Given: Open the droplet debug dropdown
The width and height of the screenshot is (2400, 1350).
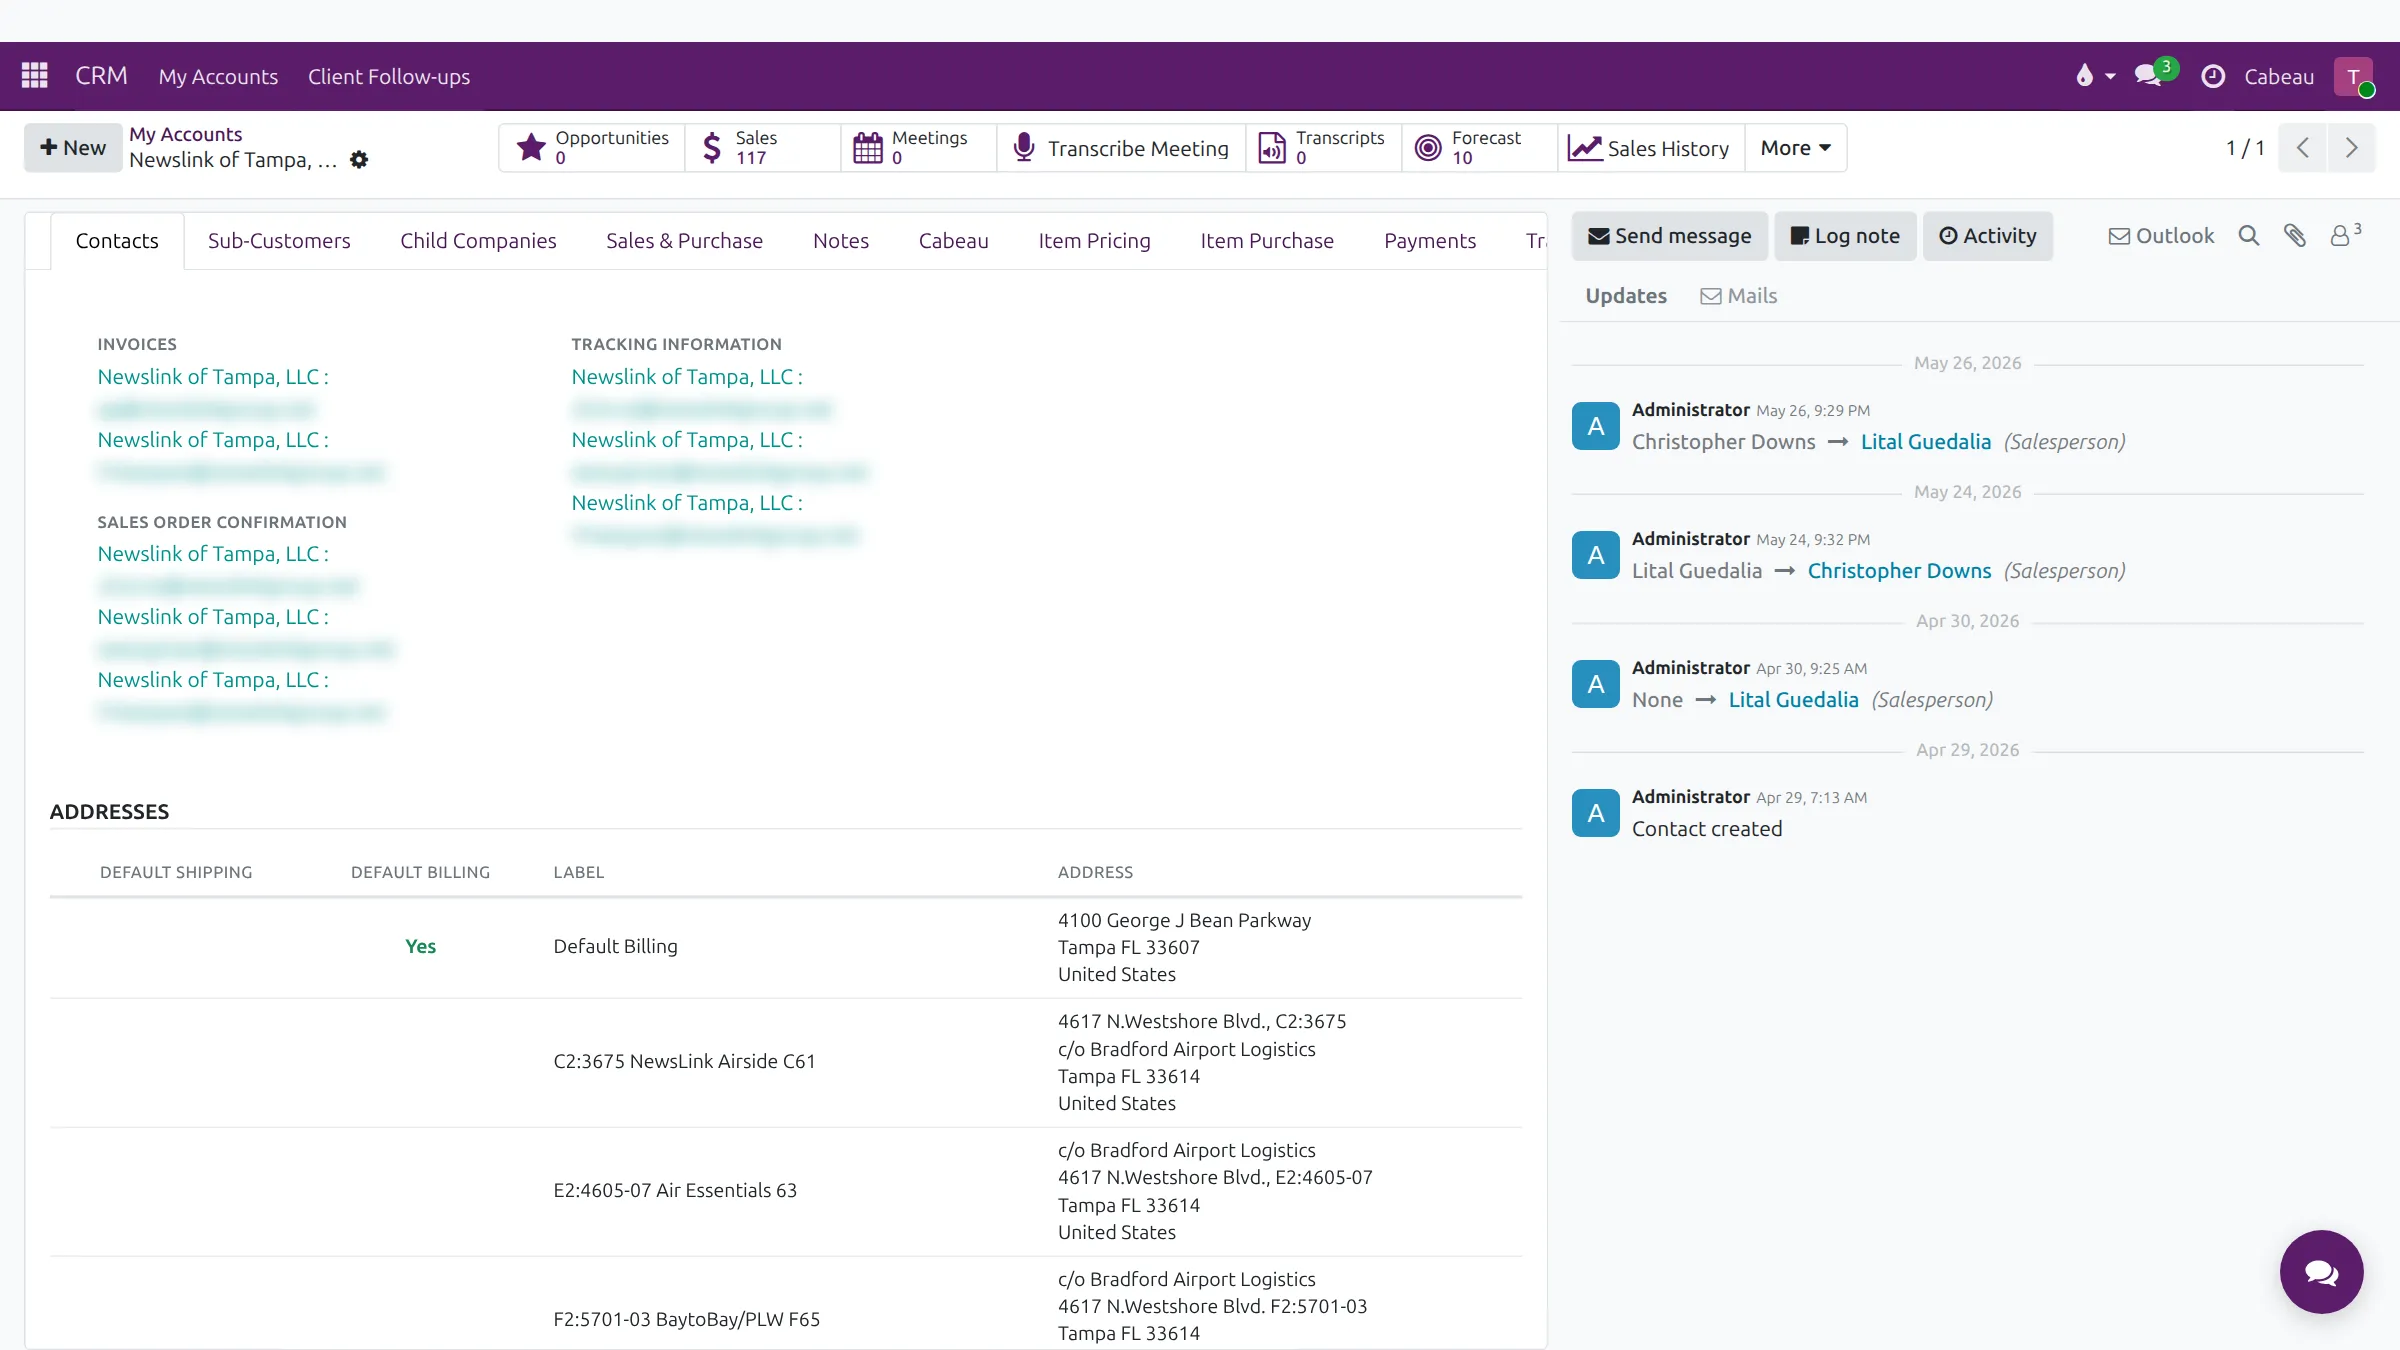Looking at the screenshot, I should point(2095,76).
